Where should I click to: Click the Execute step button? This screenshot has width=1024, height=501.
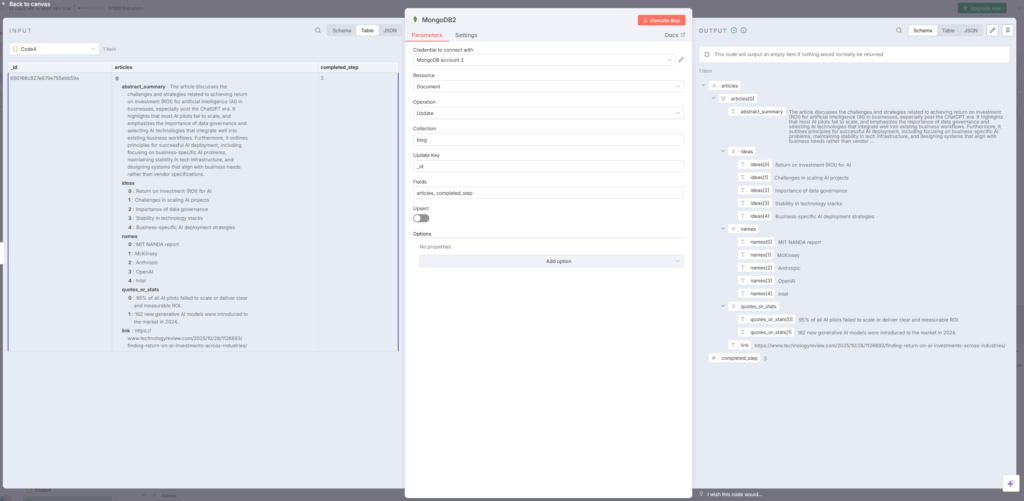(x=661, y=20)
